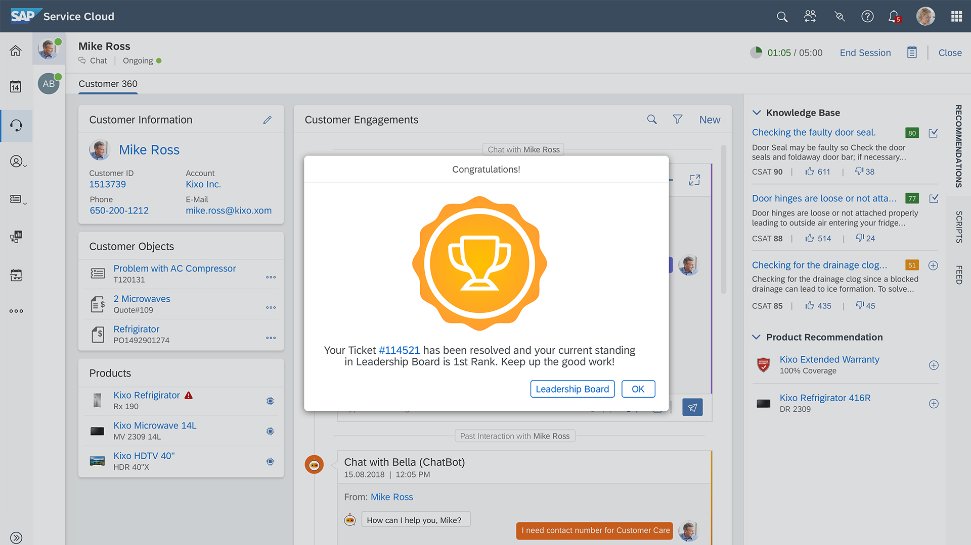
Task: Switch to Recommendations side tab
Action: pos(959,146)
